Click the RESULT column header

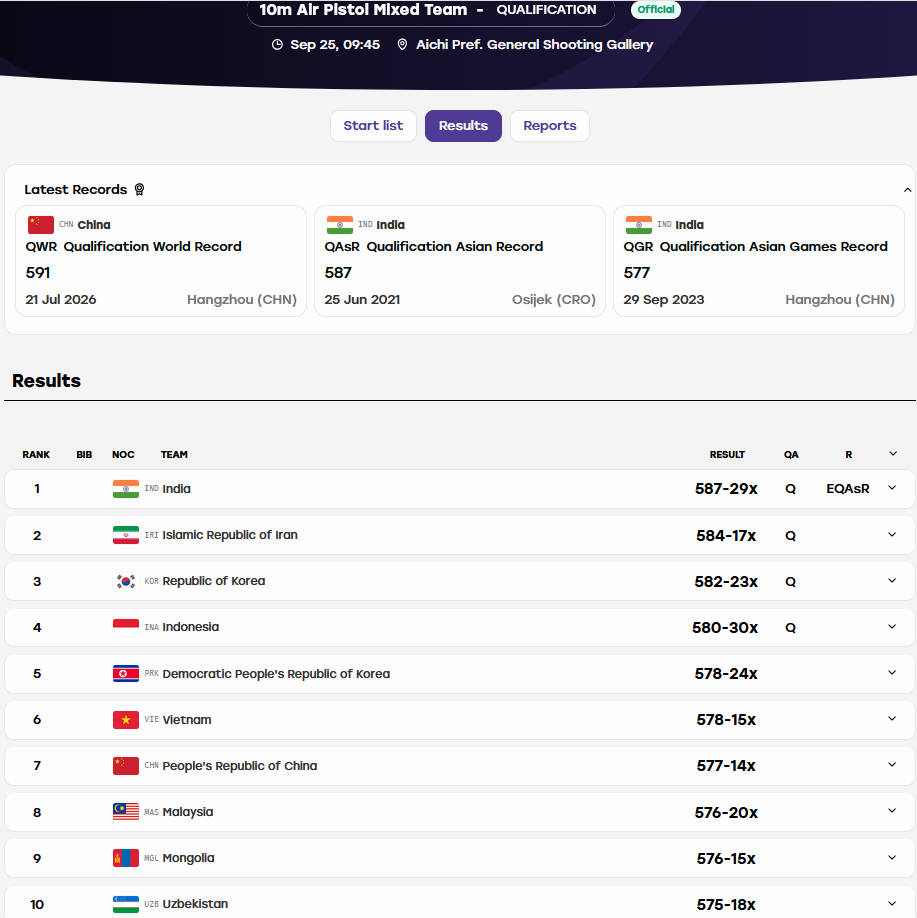[727, 455]
